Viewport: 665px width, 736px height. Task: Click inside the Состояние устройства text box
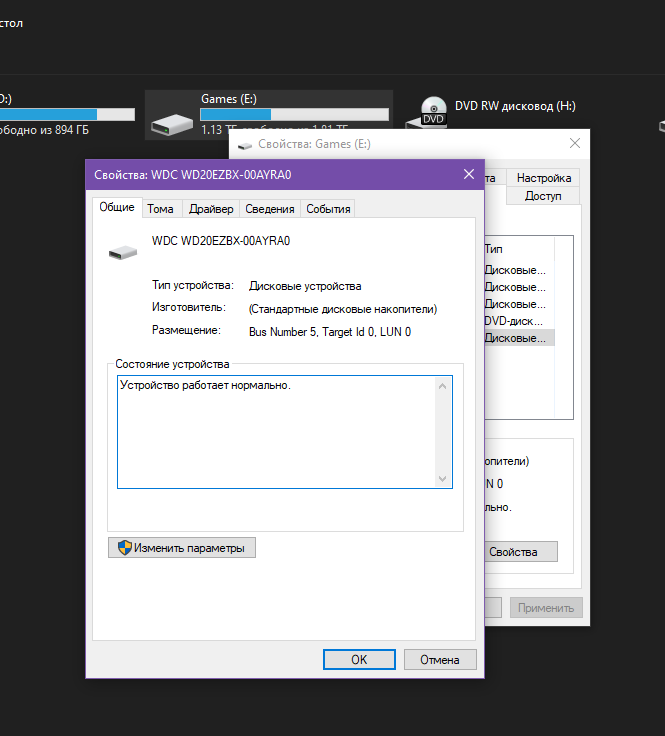pyautogui.click(x=284, y=432)
